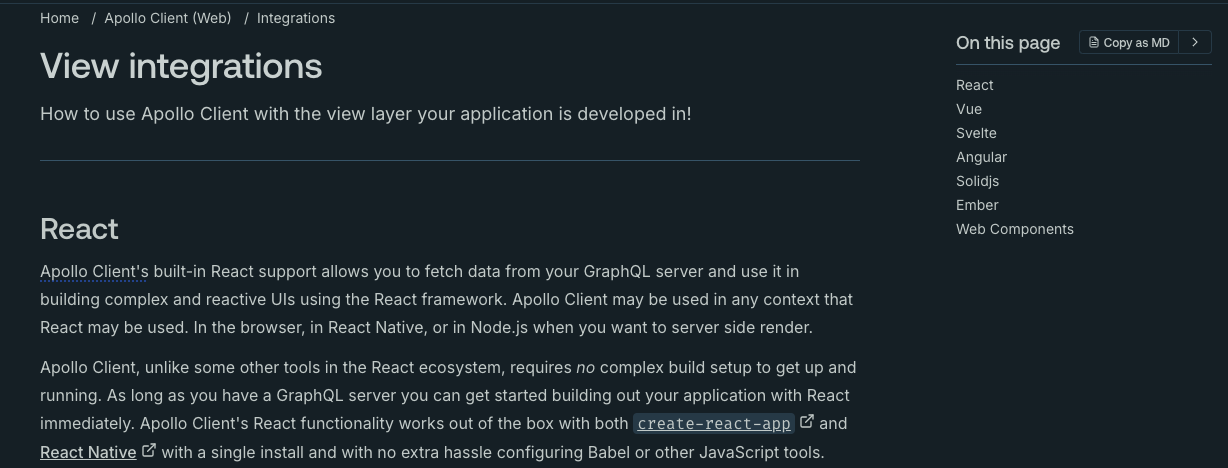
Task: Go to Home breadcrumb link
Action: (x=59, y=18)
